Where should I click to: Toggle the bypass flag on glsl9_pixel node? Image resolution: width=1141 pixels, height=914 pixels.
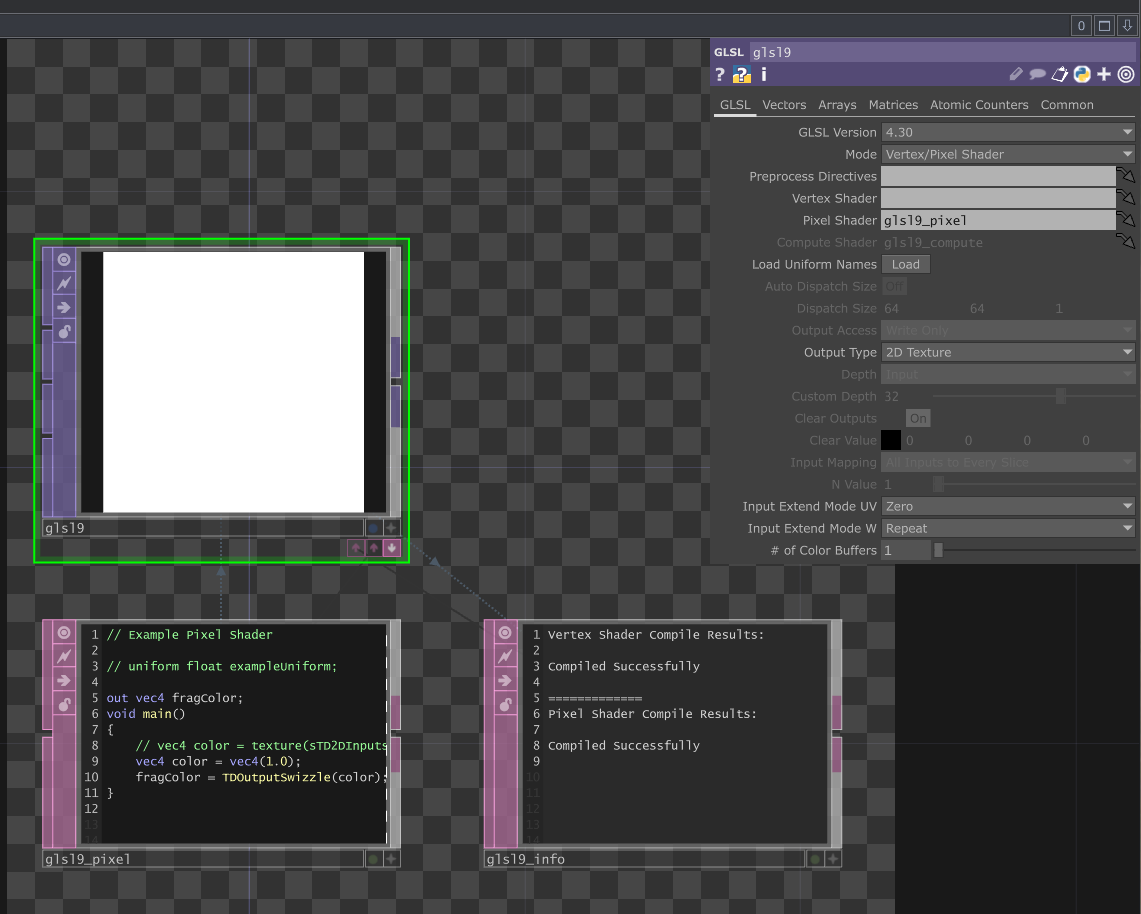64,656
